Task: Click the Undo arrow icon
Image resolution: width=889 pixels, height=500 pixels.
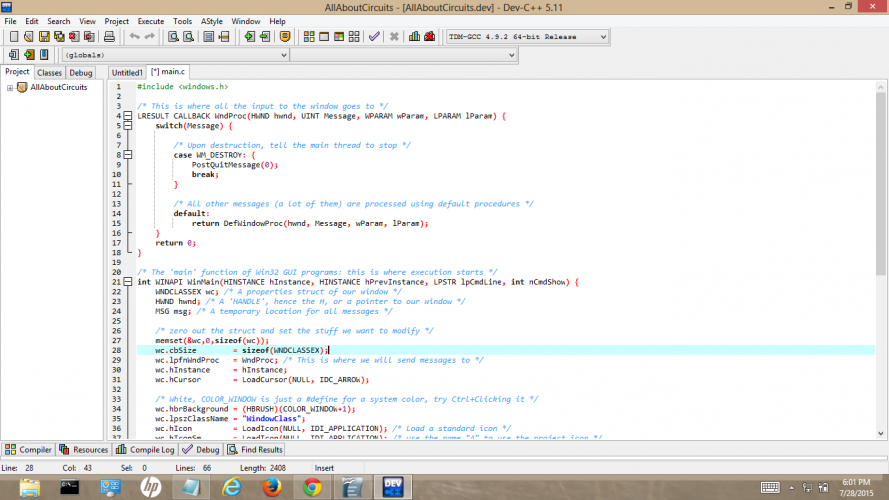Action: point(134,37)
